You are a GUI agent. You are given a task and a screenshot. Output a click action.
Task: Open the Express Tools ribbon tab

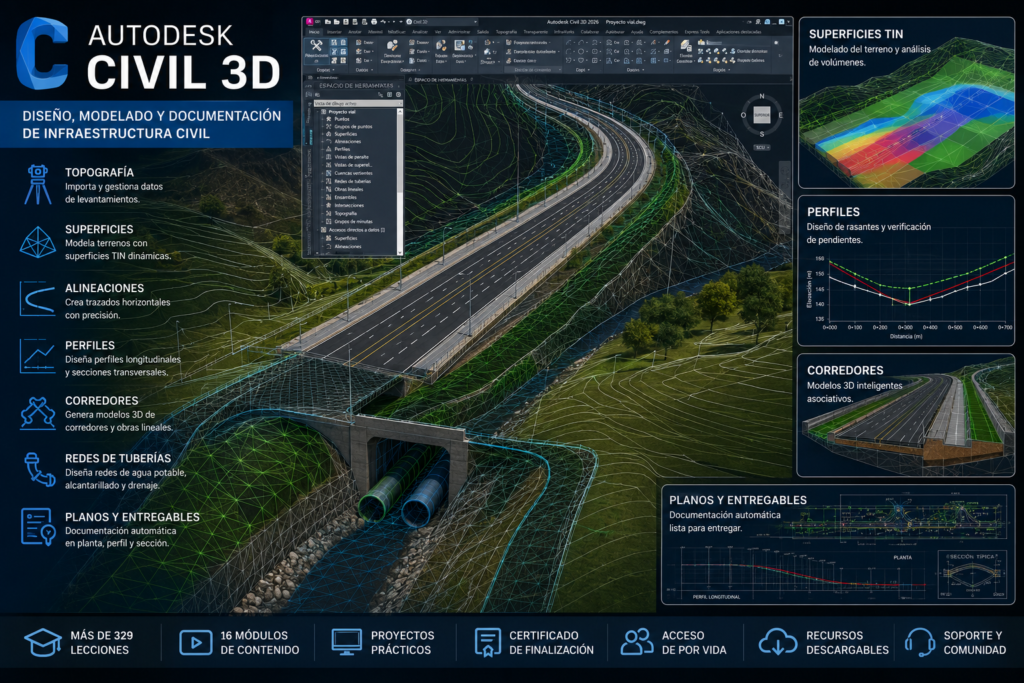[697, 32]
